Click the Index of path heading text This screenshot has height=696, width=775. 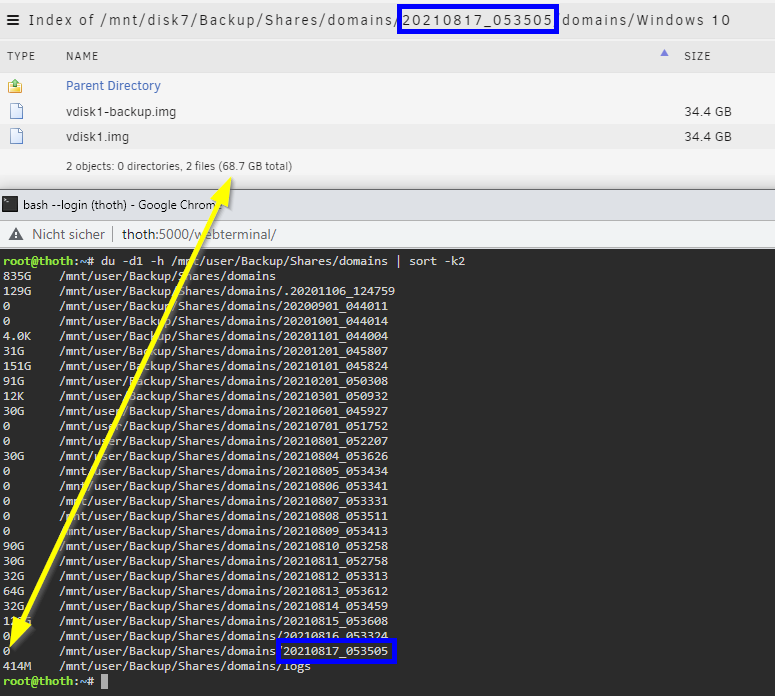pyautogui.click(x=379, y=20)
